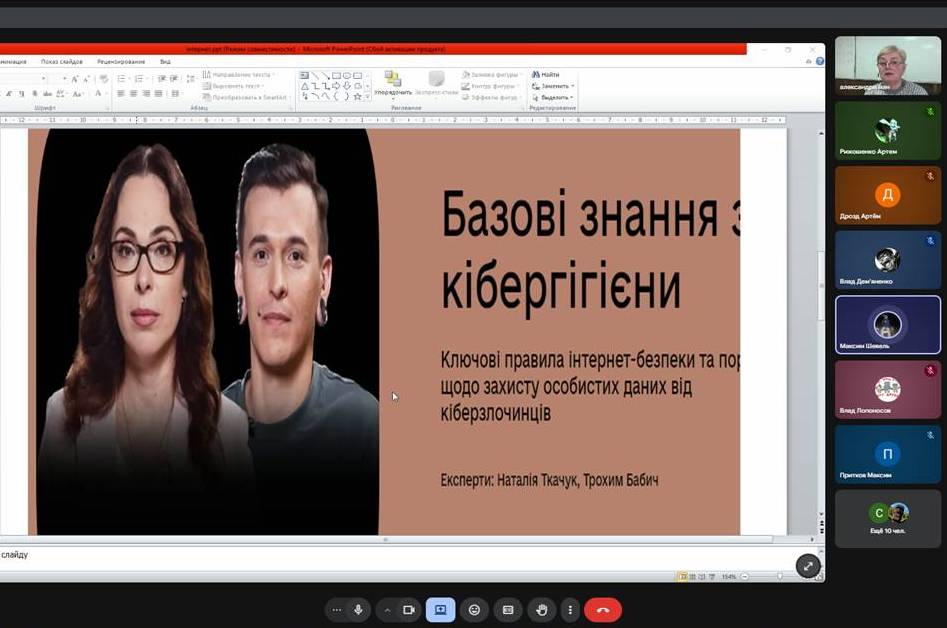Open audio settings dots beside the microphone
The image size is (947, 628).
[x=336, y=610]
